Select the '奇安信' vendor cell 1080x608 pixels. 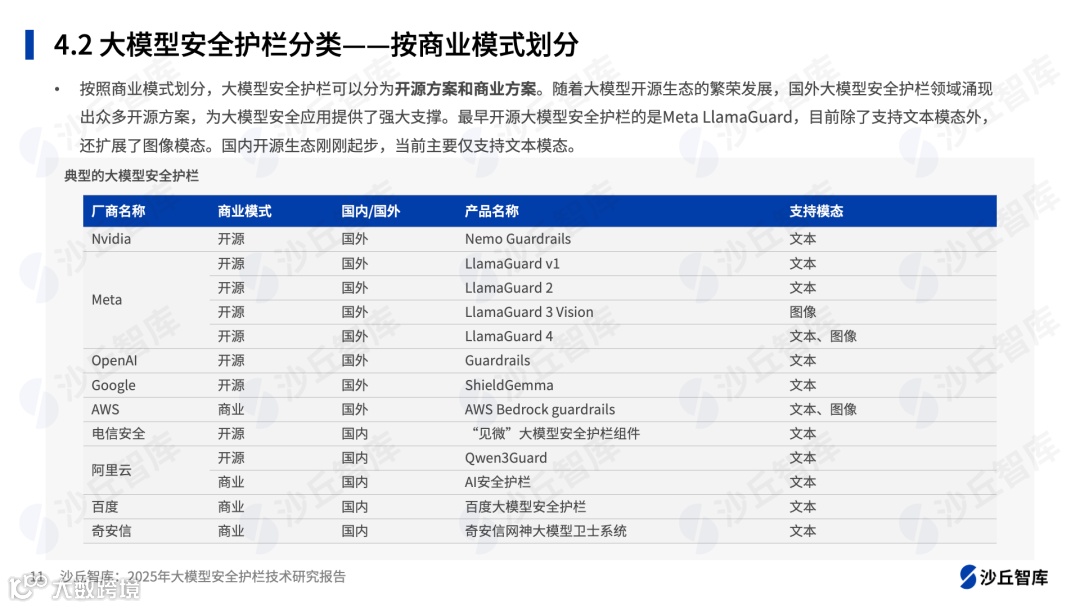click(112, 531)
